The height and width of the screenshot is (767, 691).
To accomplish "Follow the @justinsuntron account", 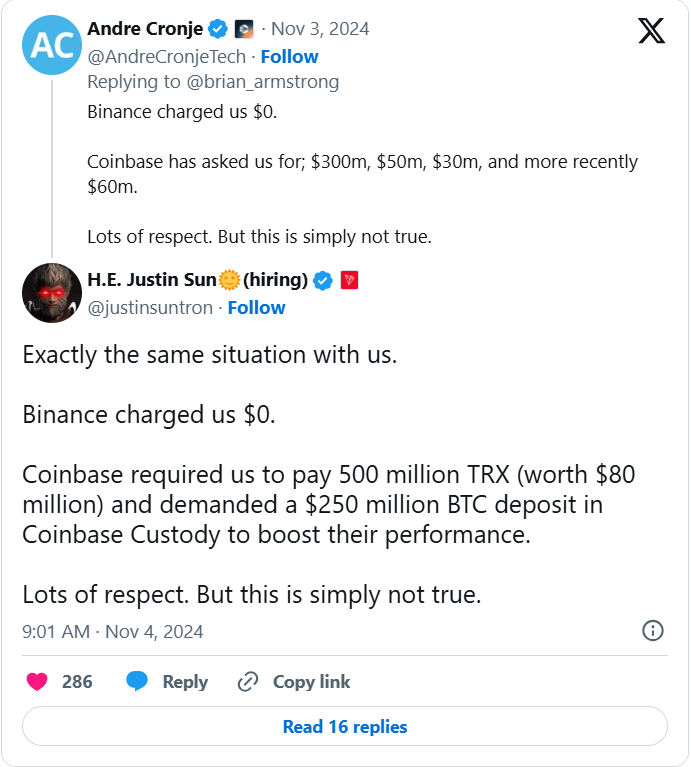I will pyautogui.click(x=256, y=308).
